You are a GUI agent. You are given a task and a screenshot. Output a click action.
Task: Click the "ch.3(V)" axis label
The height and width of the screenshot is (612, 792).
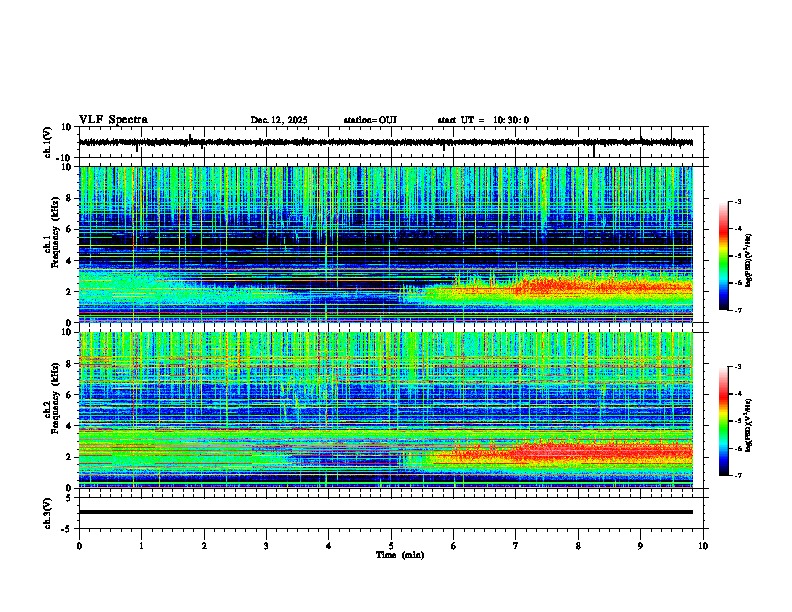coord(48,513)
